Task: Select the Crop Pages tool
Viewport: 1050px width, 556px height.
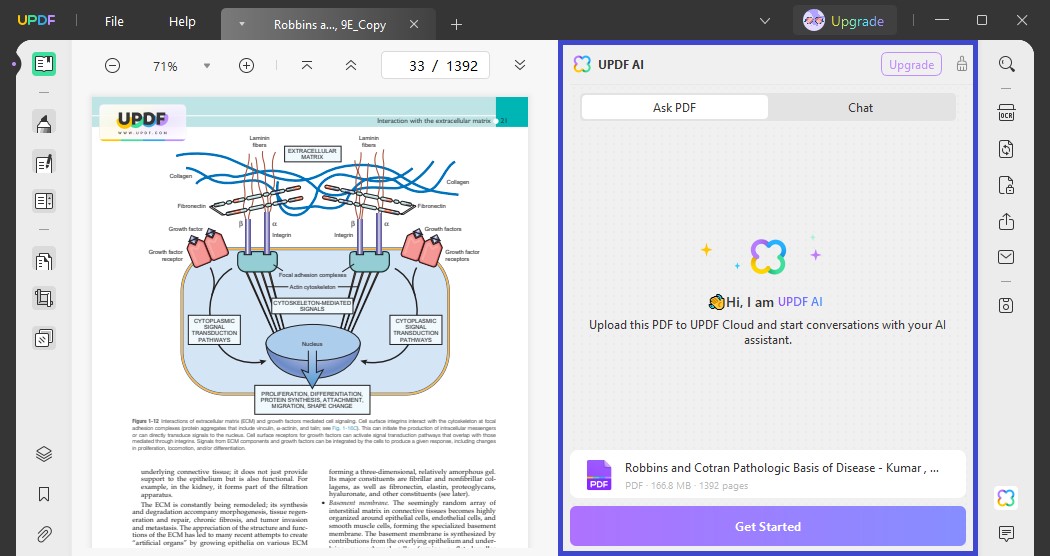Action: point(44,298)
